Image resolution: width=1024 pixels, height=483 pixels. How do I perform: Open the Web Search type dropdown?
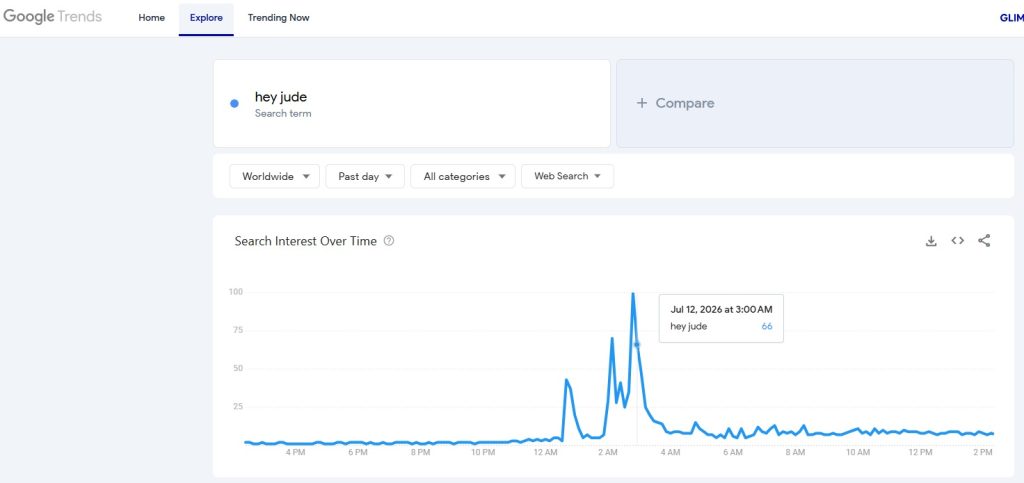pos(568,176)
